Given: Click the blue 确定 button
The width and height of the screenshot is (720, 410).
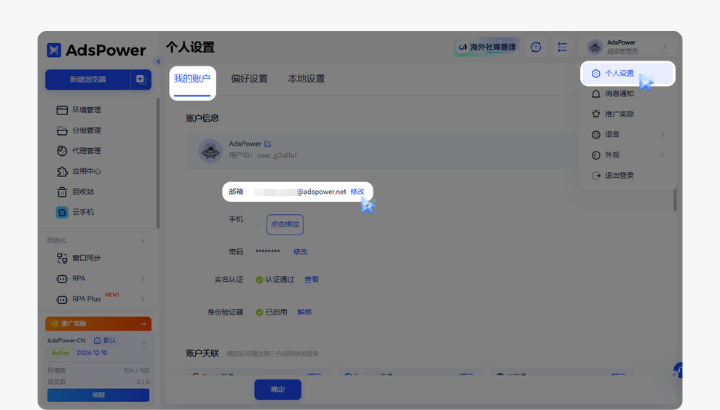Looking at the screenshot, I should (x=278, y=389).
